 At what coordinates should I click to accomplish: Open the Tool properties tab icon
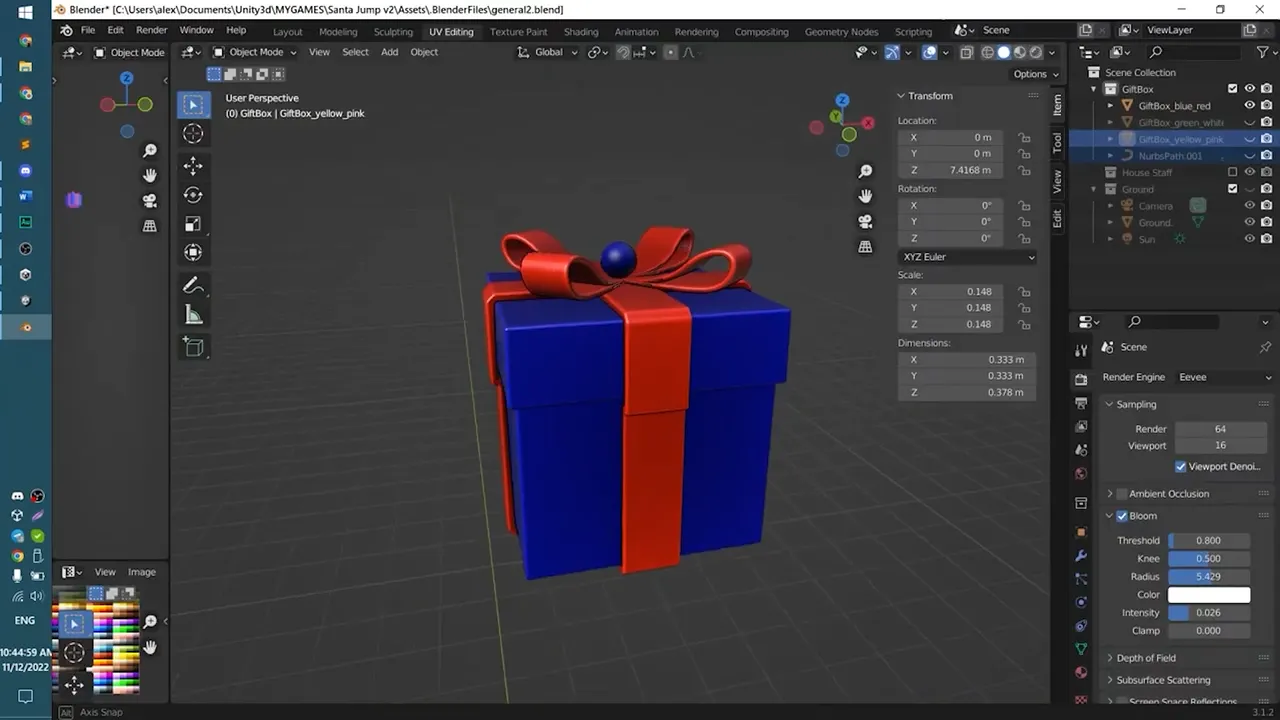click(x=1081, y=350)
